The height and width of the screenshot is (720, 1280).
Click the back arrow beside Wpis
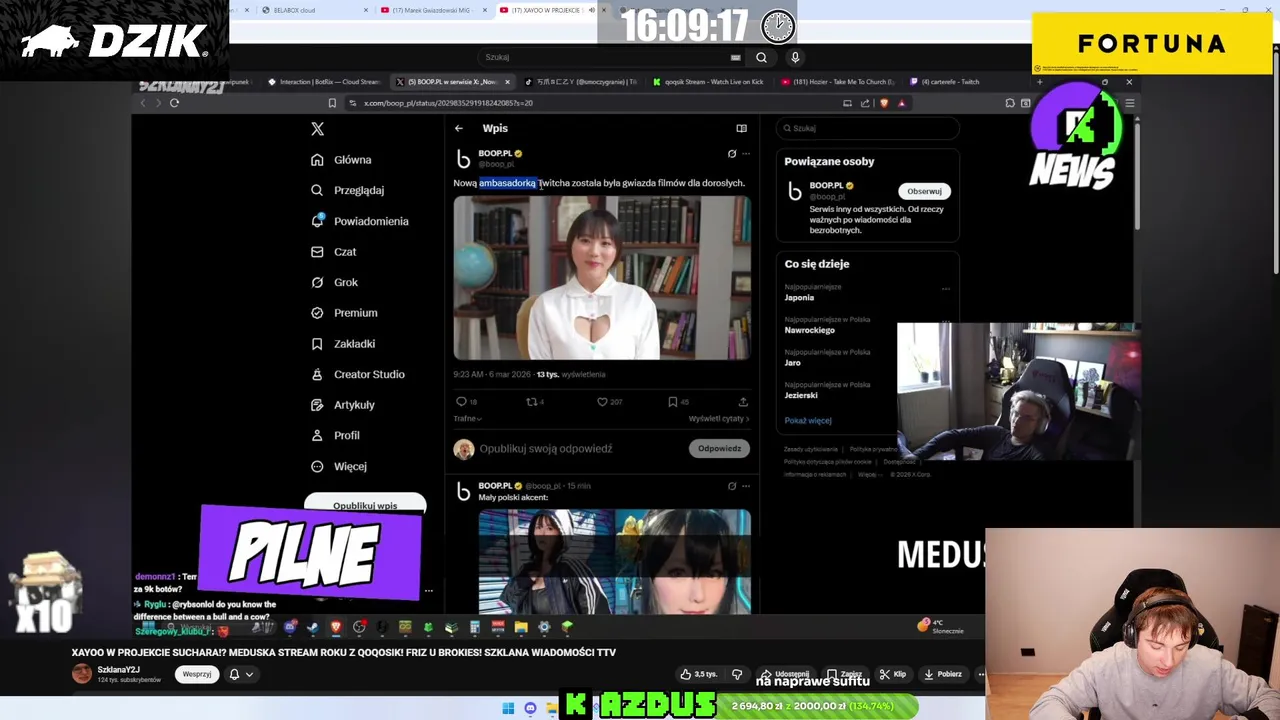(458, 128)
